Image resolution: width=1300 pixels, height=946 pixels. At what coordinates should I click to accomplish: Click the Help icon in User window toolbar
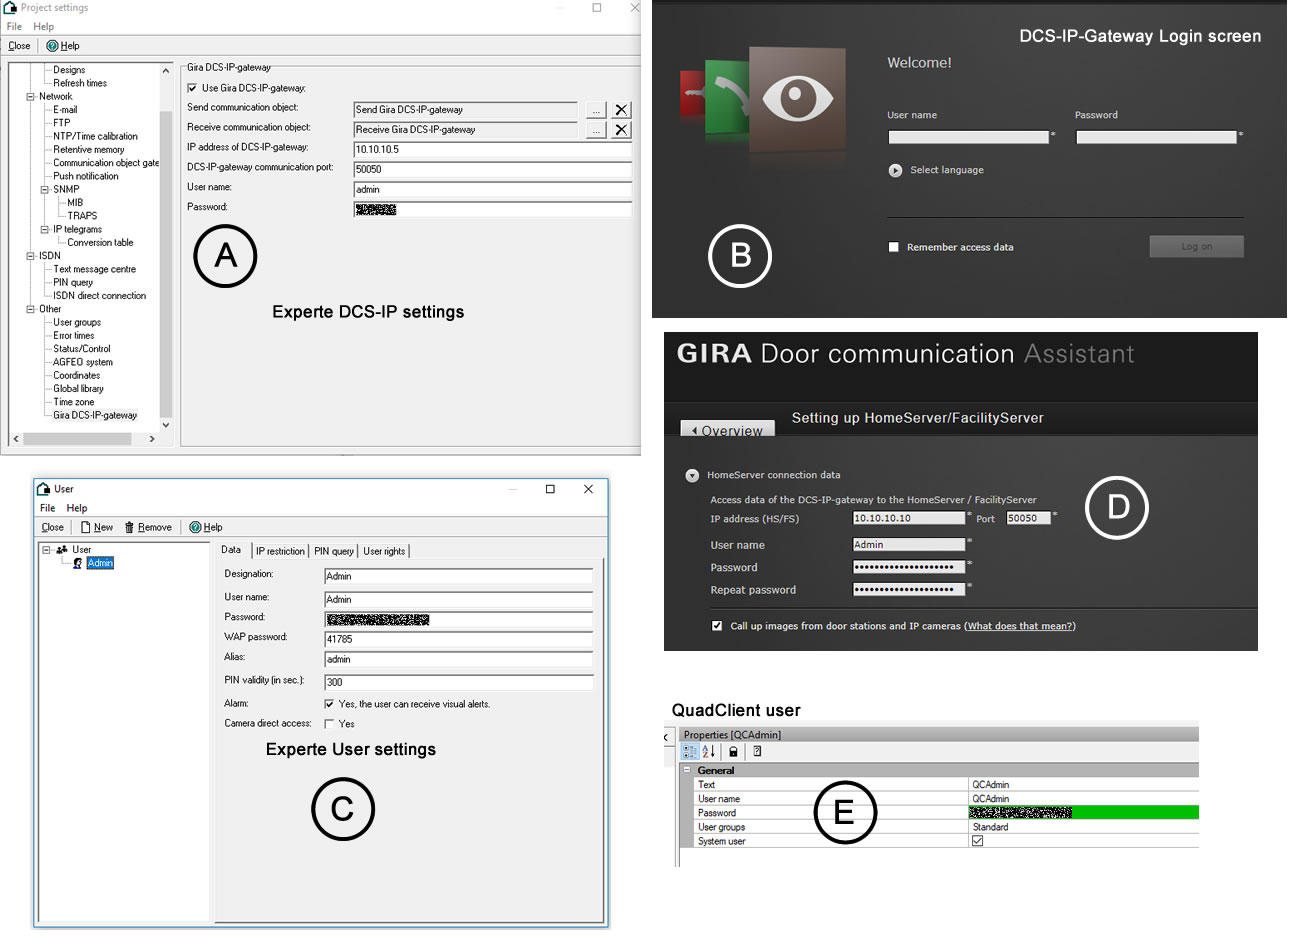coord(195,527)
